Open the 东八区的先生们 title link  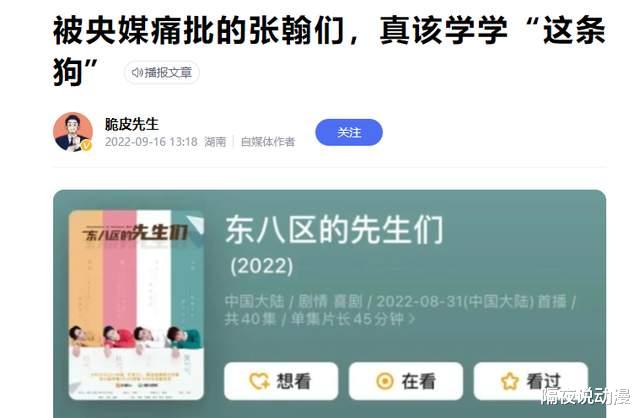tap(334, 230)
